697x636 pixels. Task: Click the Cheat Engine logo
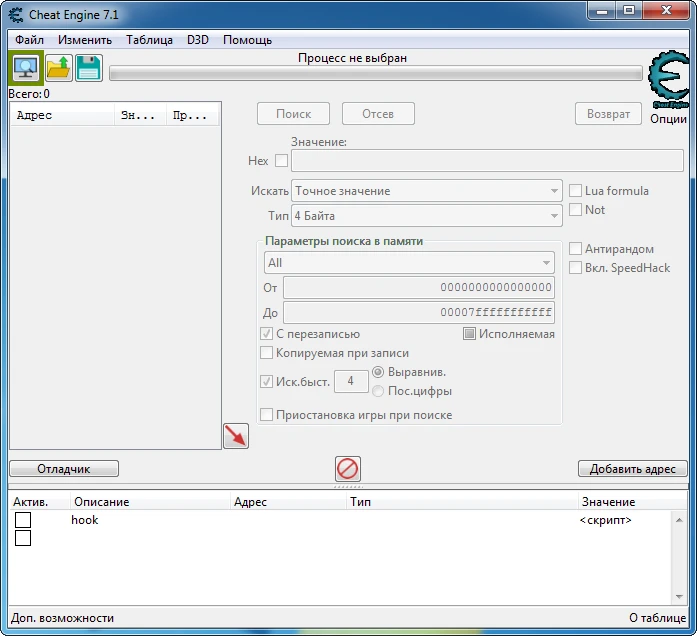pyautogui.click(x=669, y=80)
